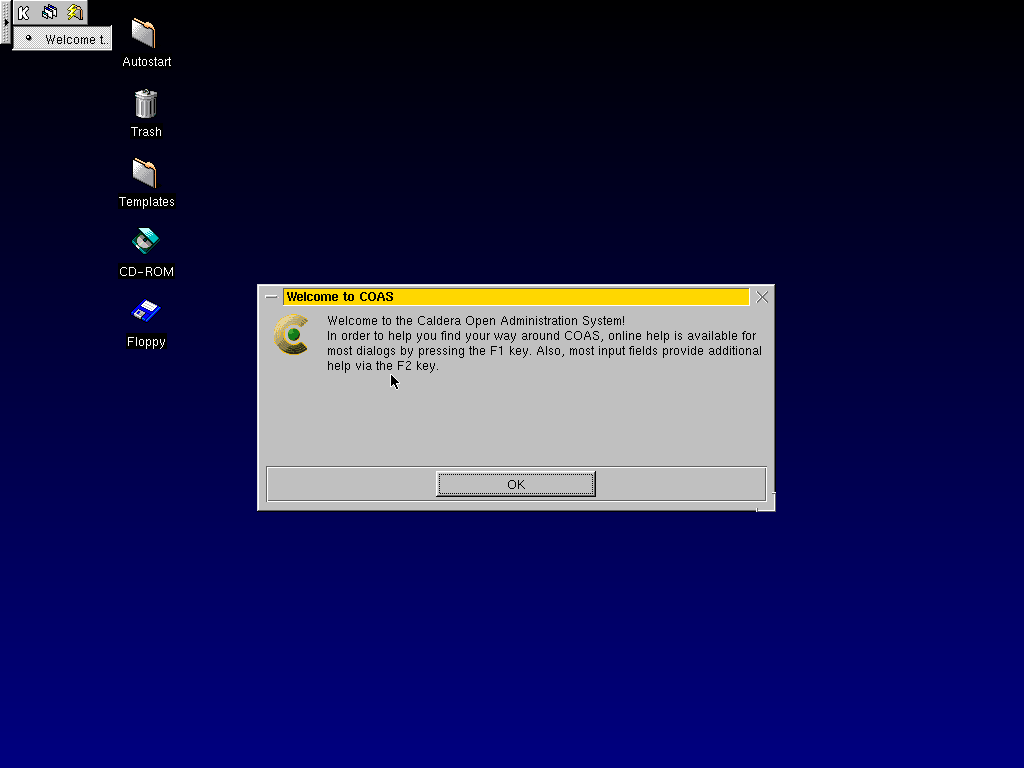
Task: Open the Trash can
Action: coord(146,103)
